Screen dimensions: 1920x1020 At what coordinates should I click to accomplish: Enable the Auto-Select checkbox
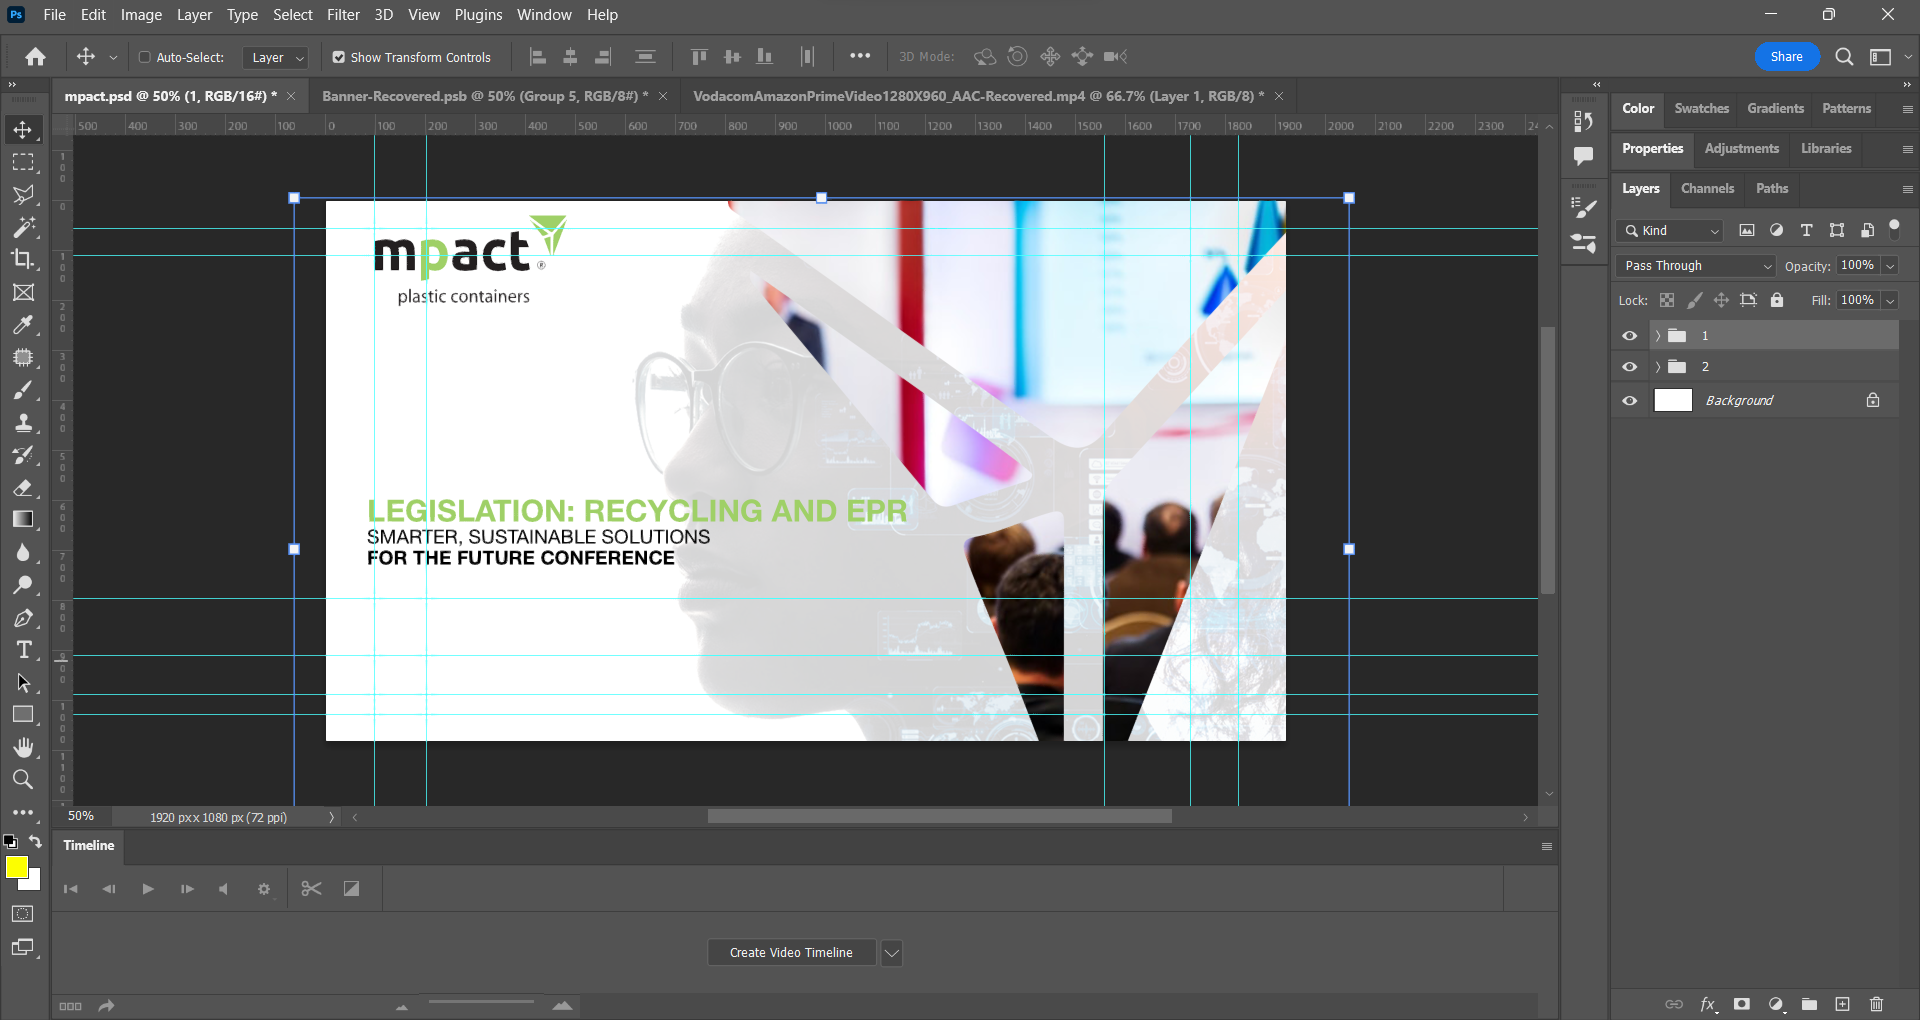144,57
